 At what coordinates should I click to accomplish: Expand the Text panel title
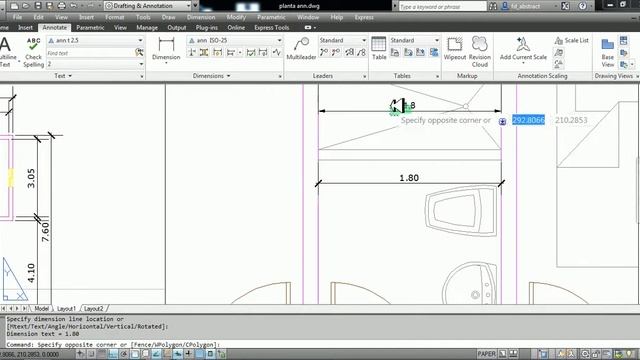tap(63, 76)
